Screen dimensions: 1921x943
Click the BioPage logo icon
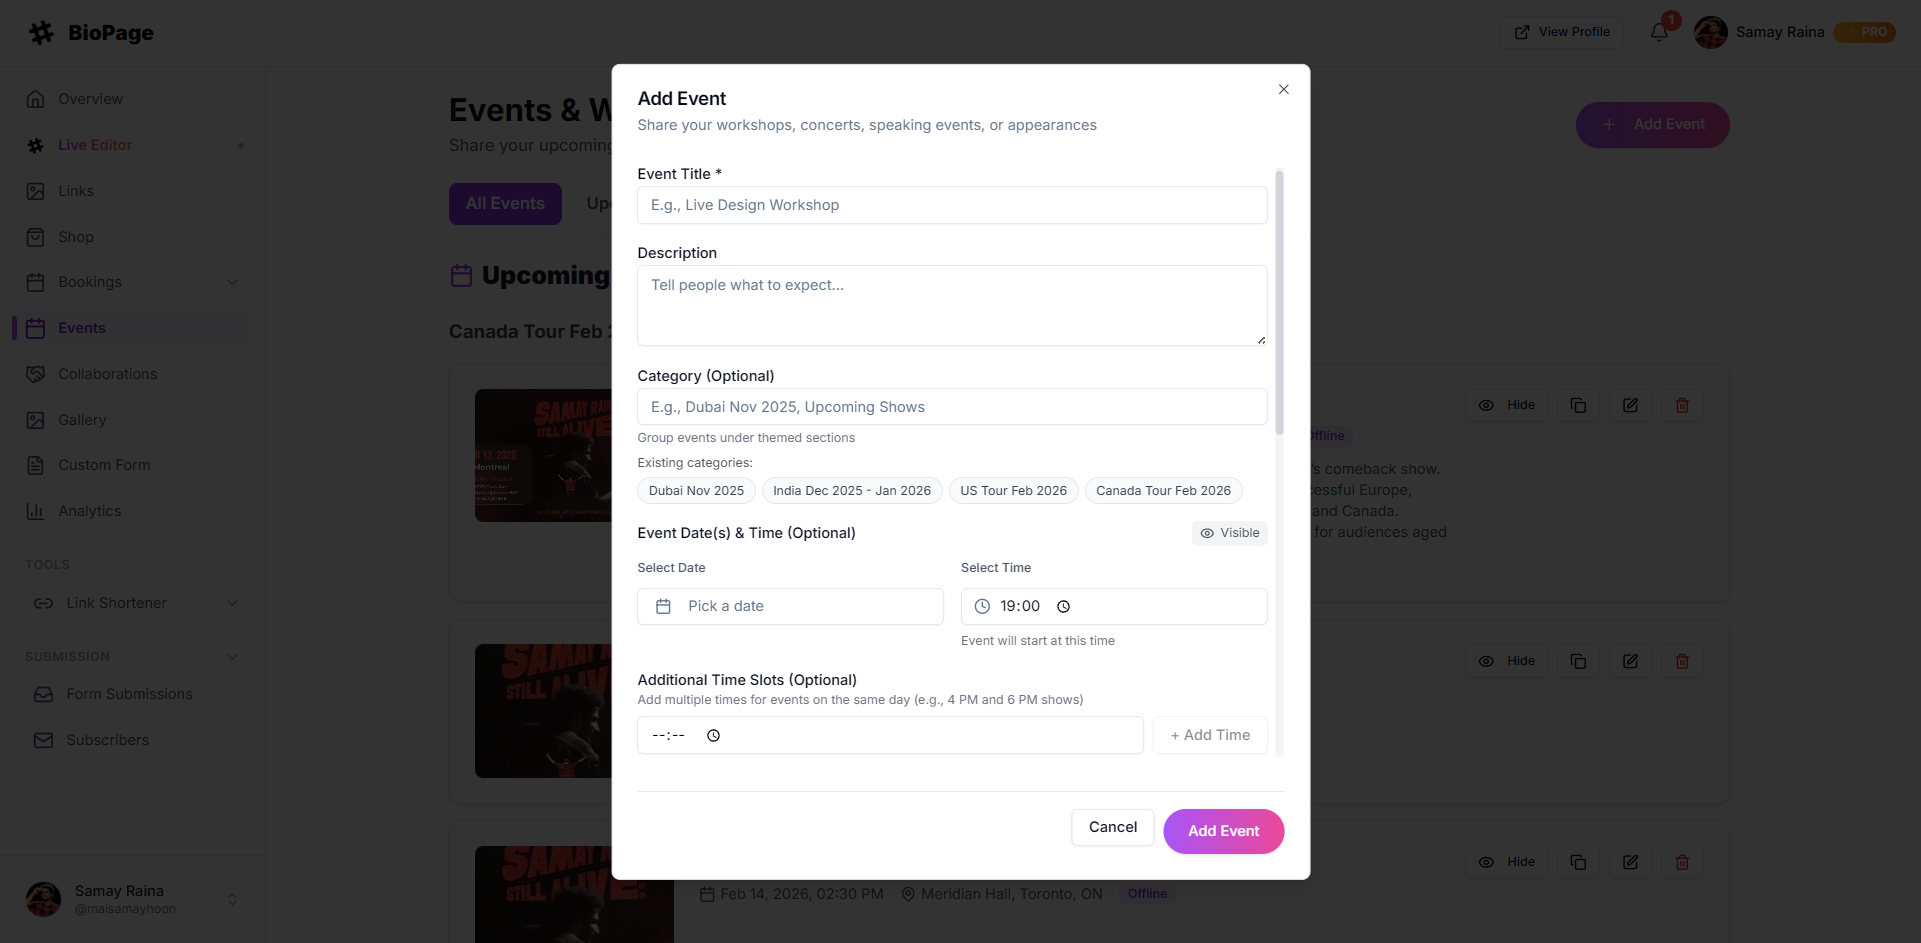coord(41,33)
